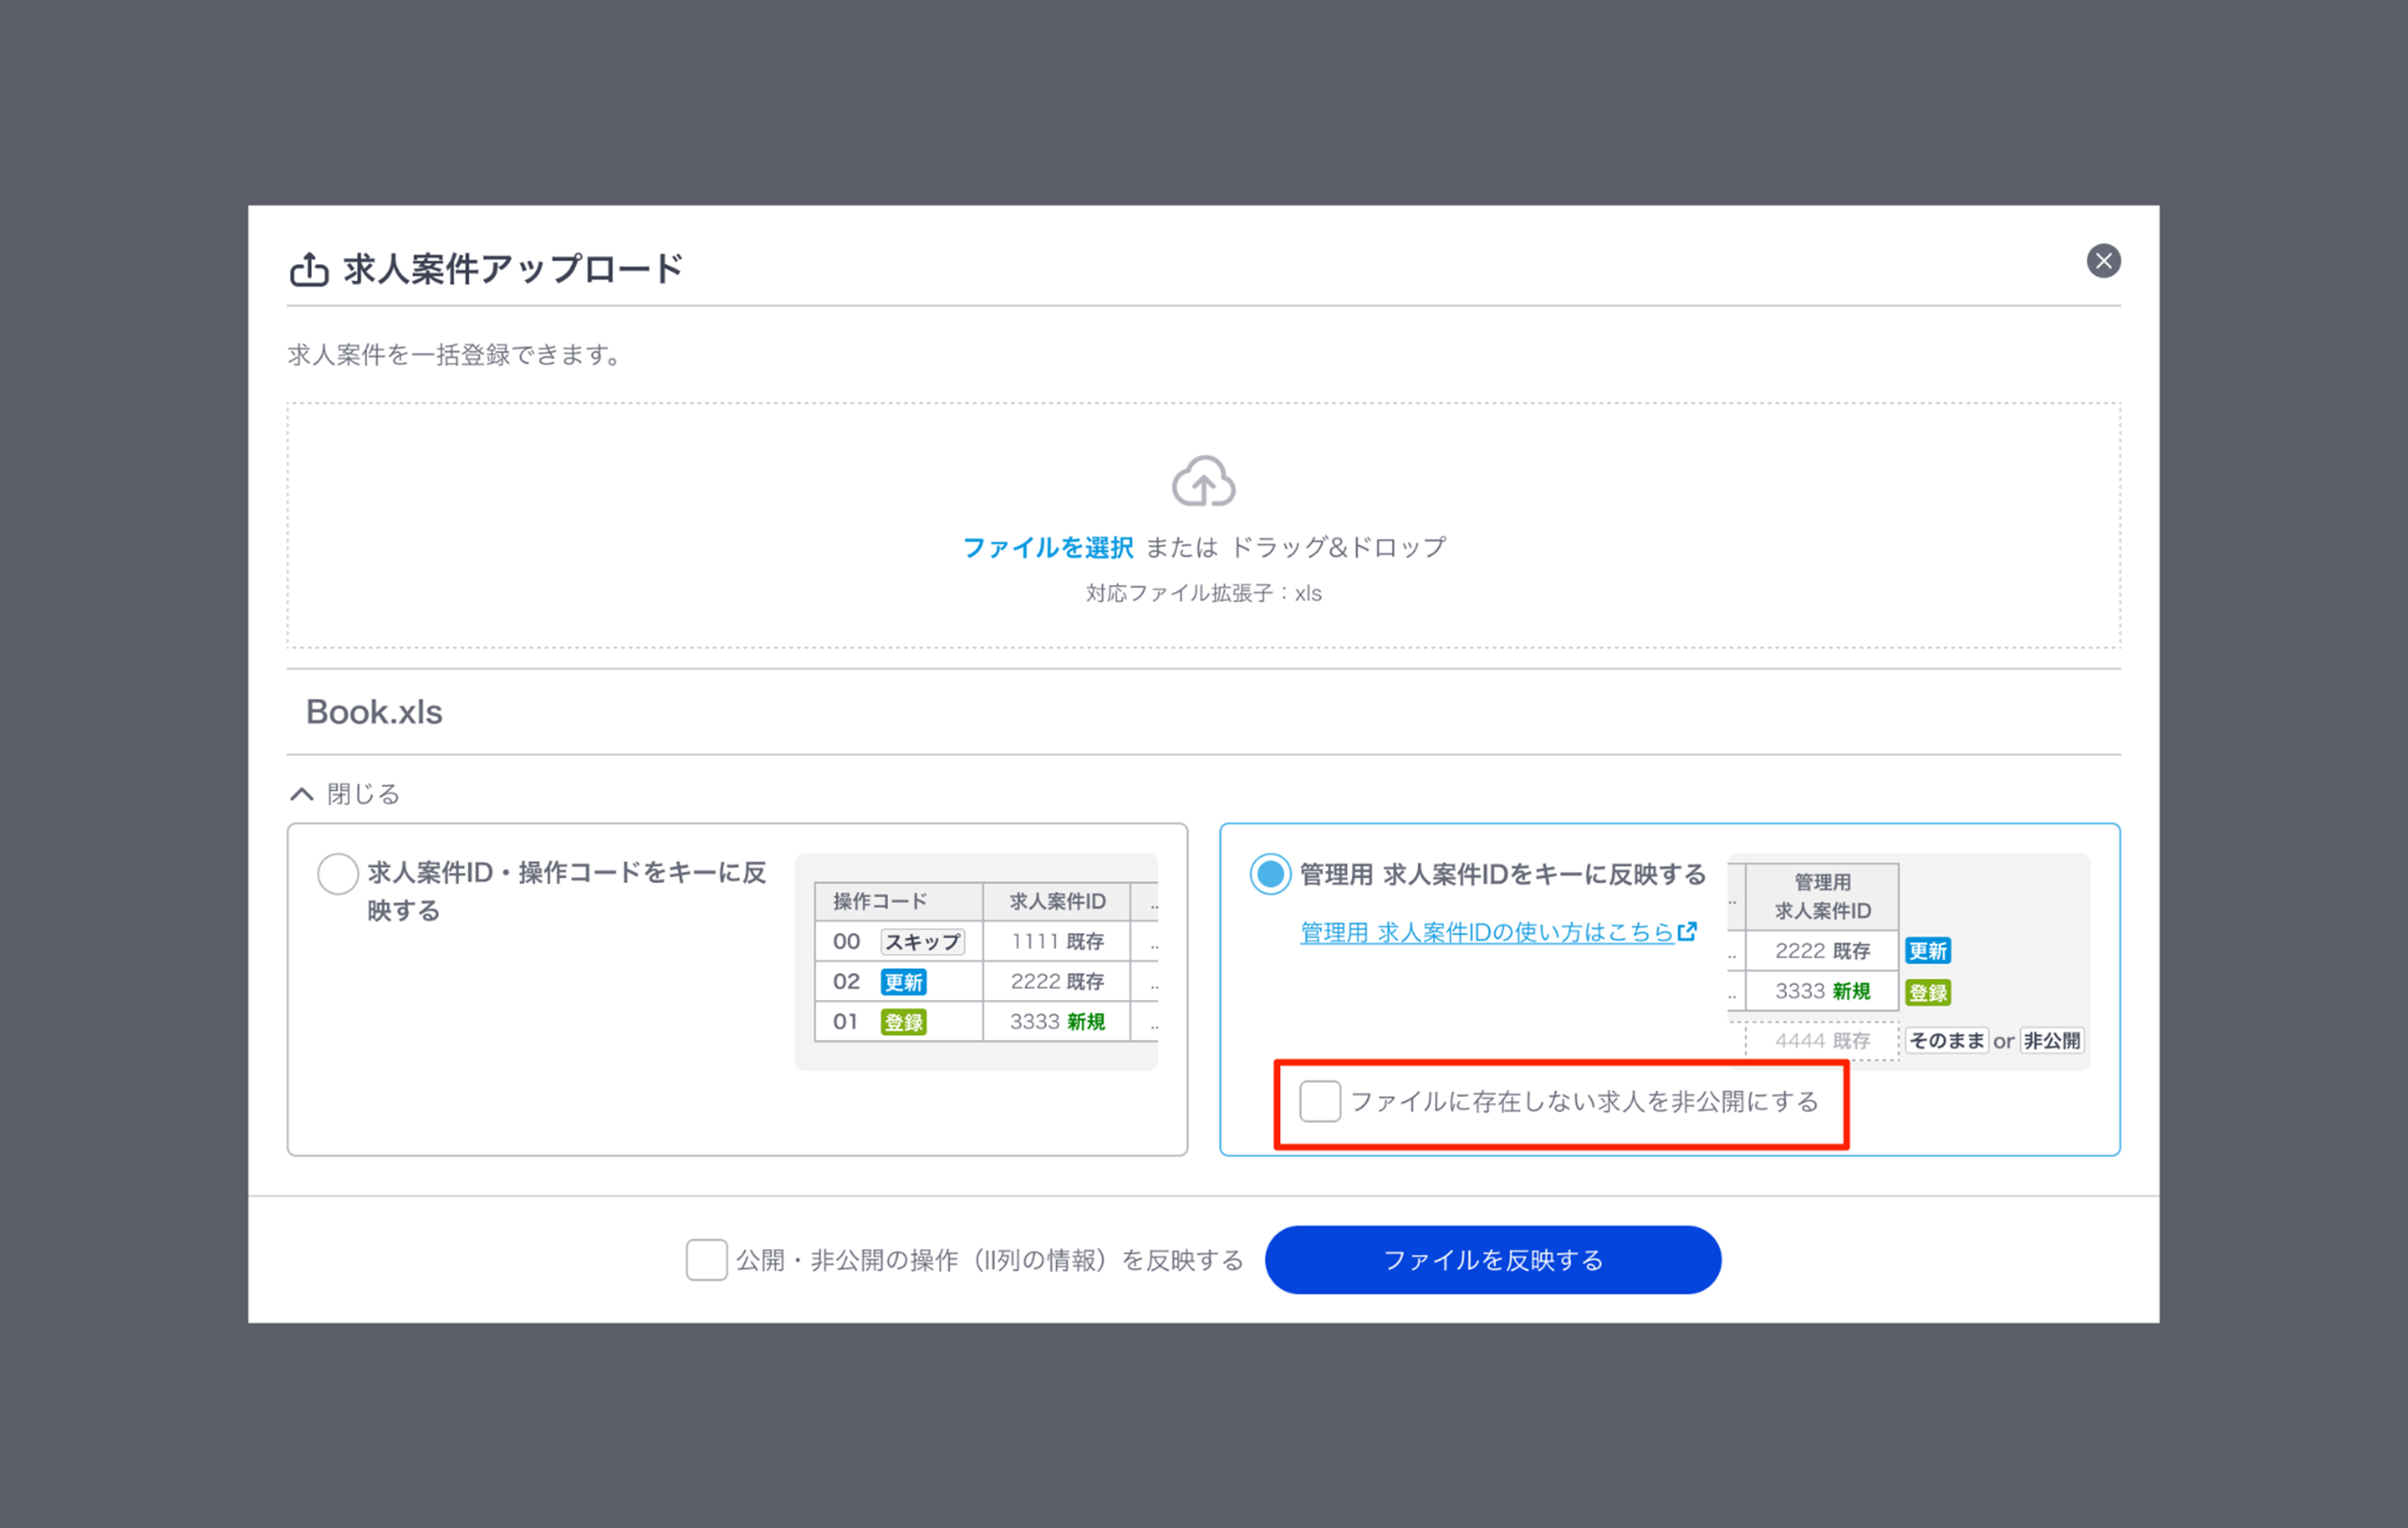Check ファイルに存在しない求人を非公開にする

tap(1319, 1101)
